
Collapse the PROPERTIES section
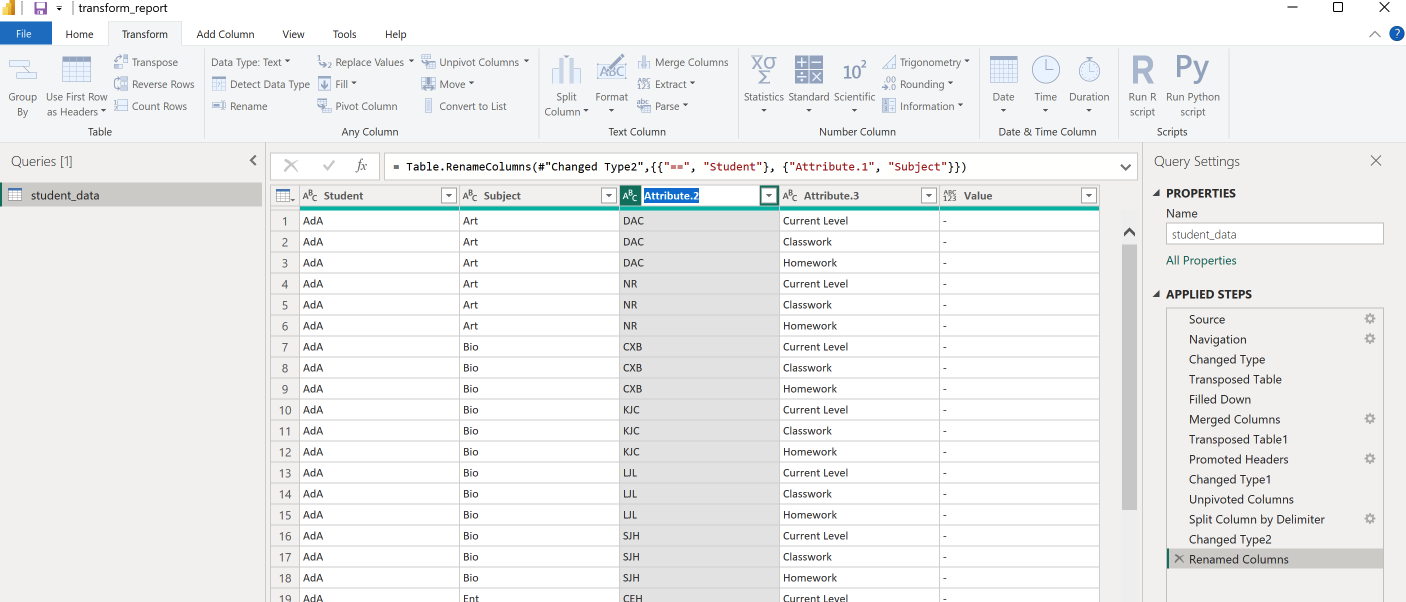pos(1158,193)
